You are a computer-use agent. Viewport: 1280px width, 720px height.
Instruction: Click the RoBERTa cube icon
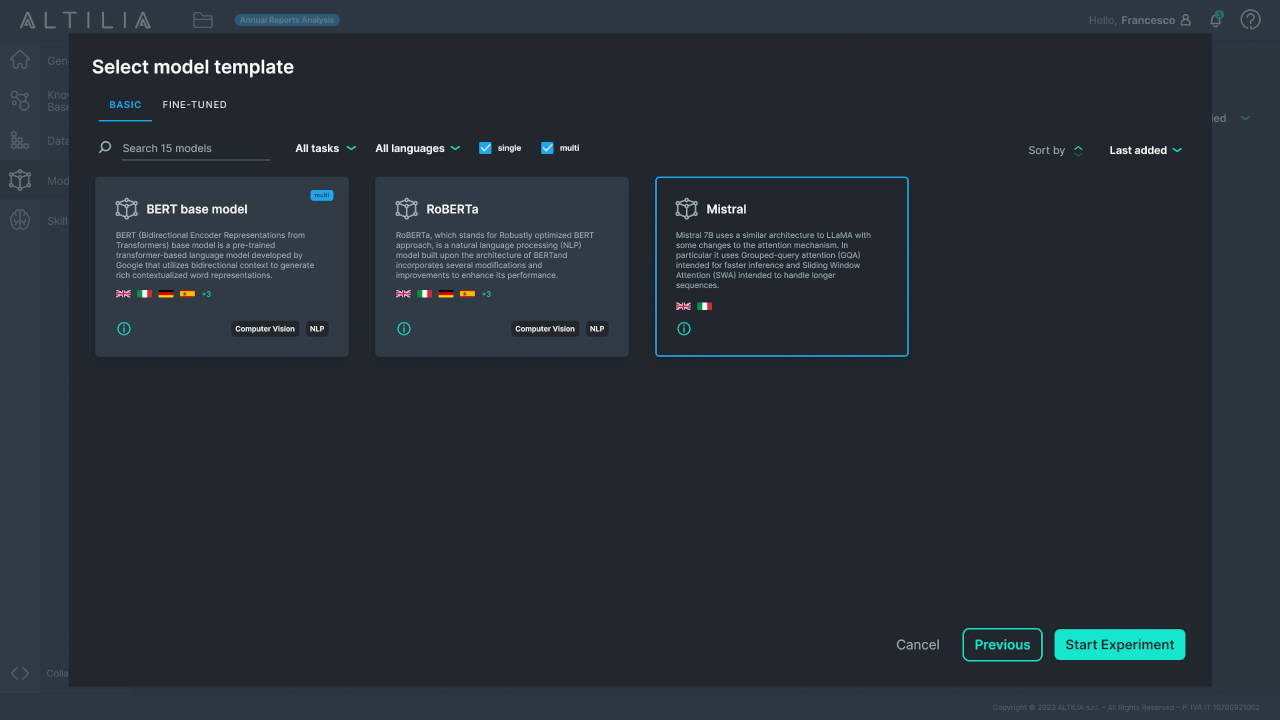point(406,208)
